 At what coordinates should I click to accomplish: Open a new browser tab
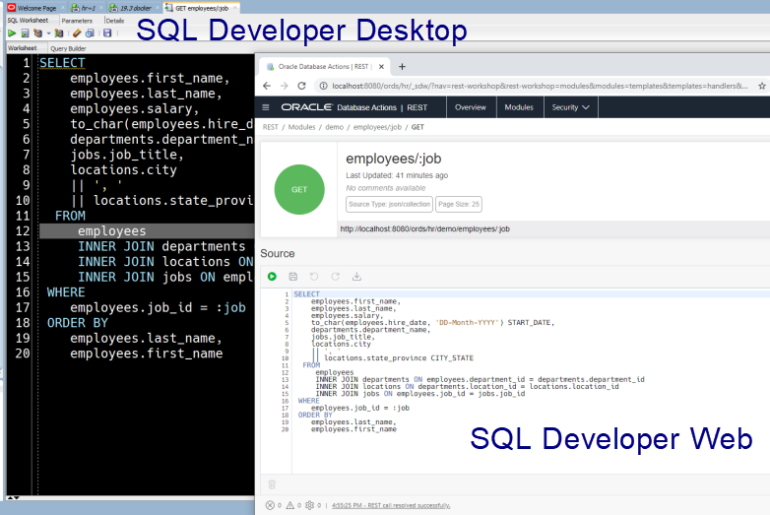tap(402, 66)
